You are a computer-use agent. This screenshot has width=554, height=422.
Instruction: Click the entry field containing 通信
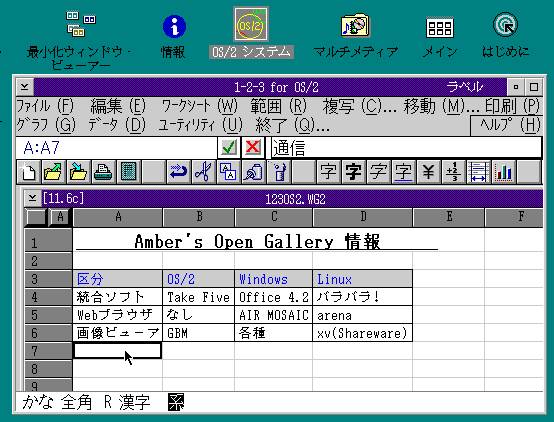coord(406,147)
